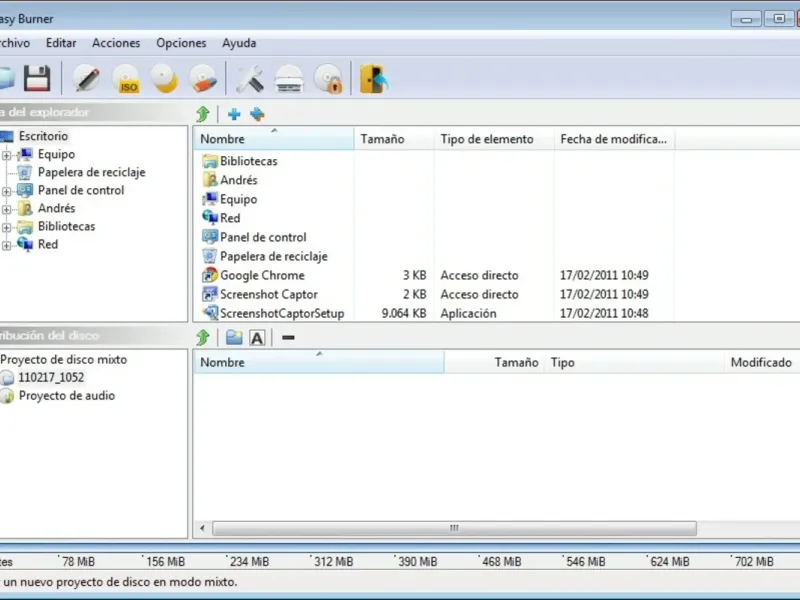Expand the Red tree node
The image size is (800, 600).
7,245
